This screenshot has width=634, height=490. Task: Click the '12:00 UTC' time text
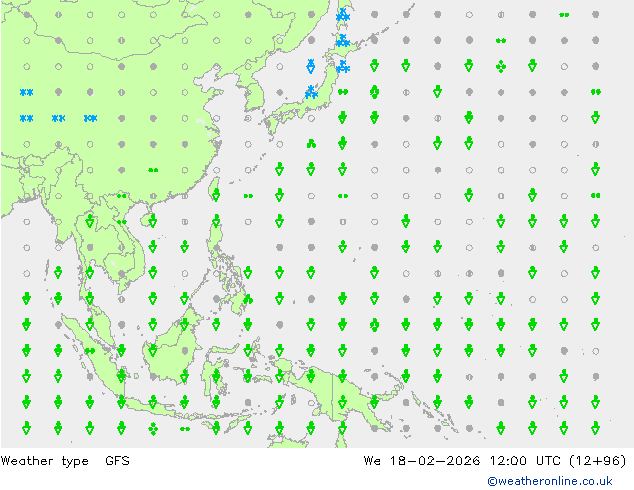pos(525,460)
